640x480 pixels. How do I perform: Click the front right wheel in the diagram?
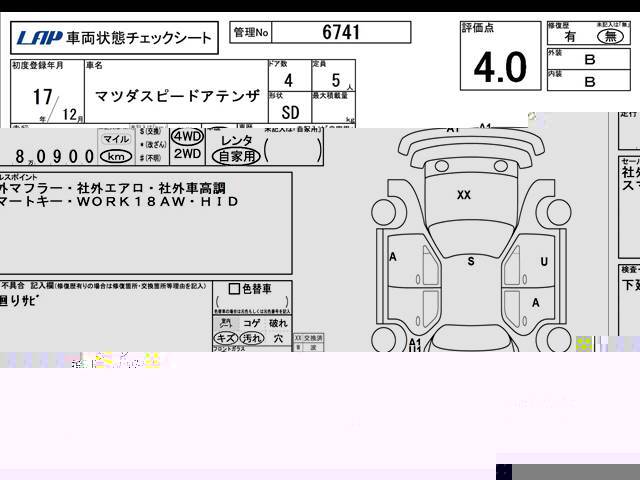click(556, 211)
